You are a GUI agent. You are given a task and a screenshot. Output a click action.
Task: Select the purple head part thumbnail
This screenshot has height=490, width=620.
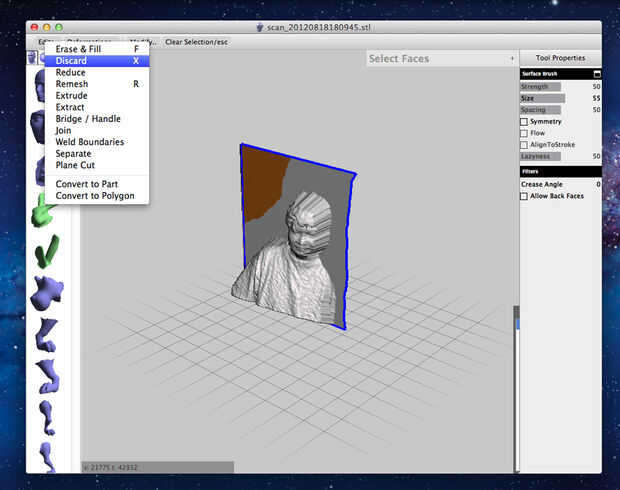click(40, 85)
